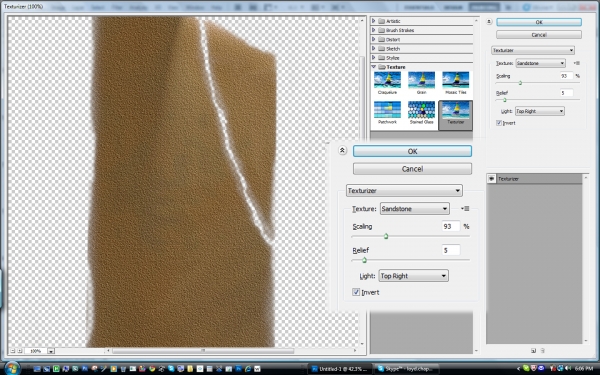Click the small original Cancel button beside filter list
This screenshot has height=375, width=600.
pyautogui.click(x=539, y=35)
